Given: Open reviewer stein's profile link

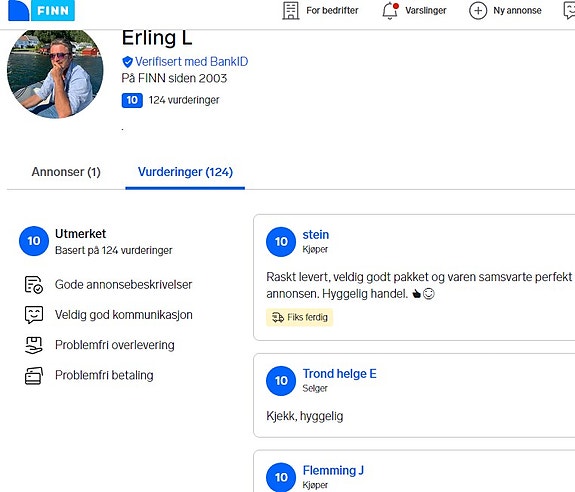Looking at the screenshot, I should click(316, 235).
